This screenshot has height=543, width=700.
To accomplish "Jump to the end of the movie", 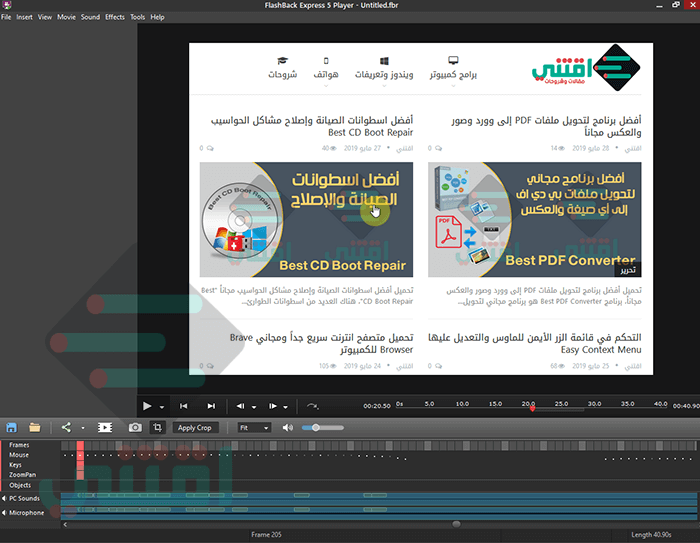I will (x=211, y=406).
